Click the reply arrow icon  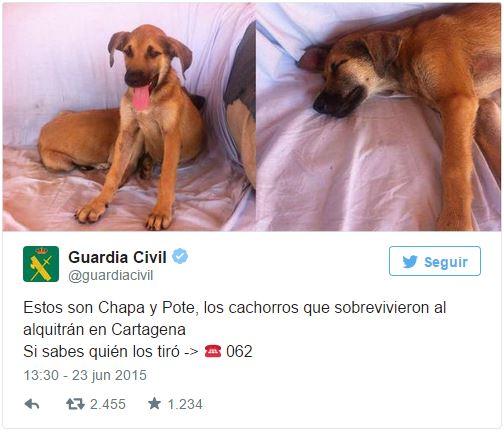coord(32,404)
